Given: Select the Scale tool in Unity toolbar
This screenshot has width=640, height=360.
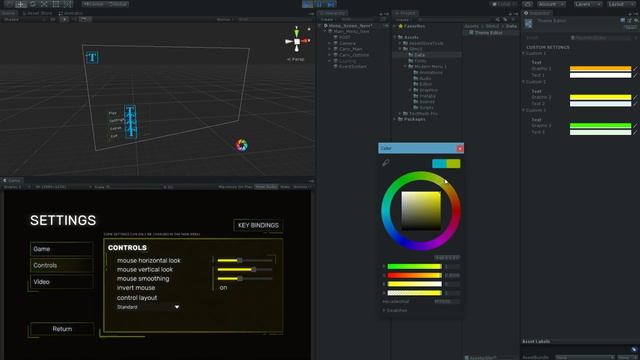Looking at the screenshot, I should tap(44, 4).
